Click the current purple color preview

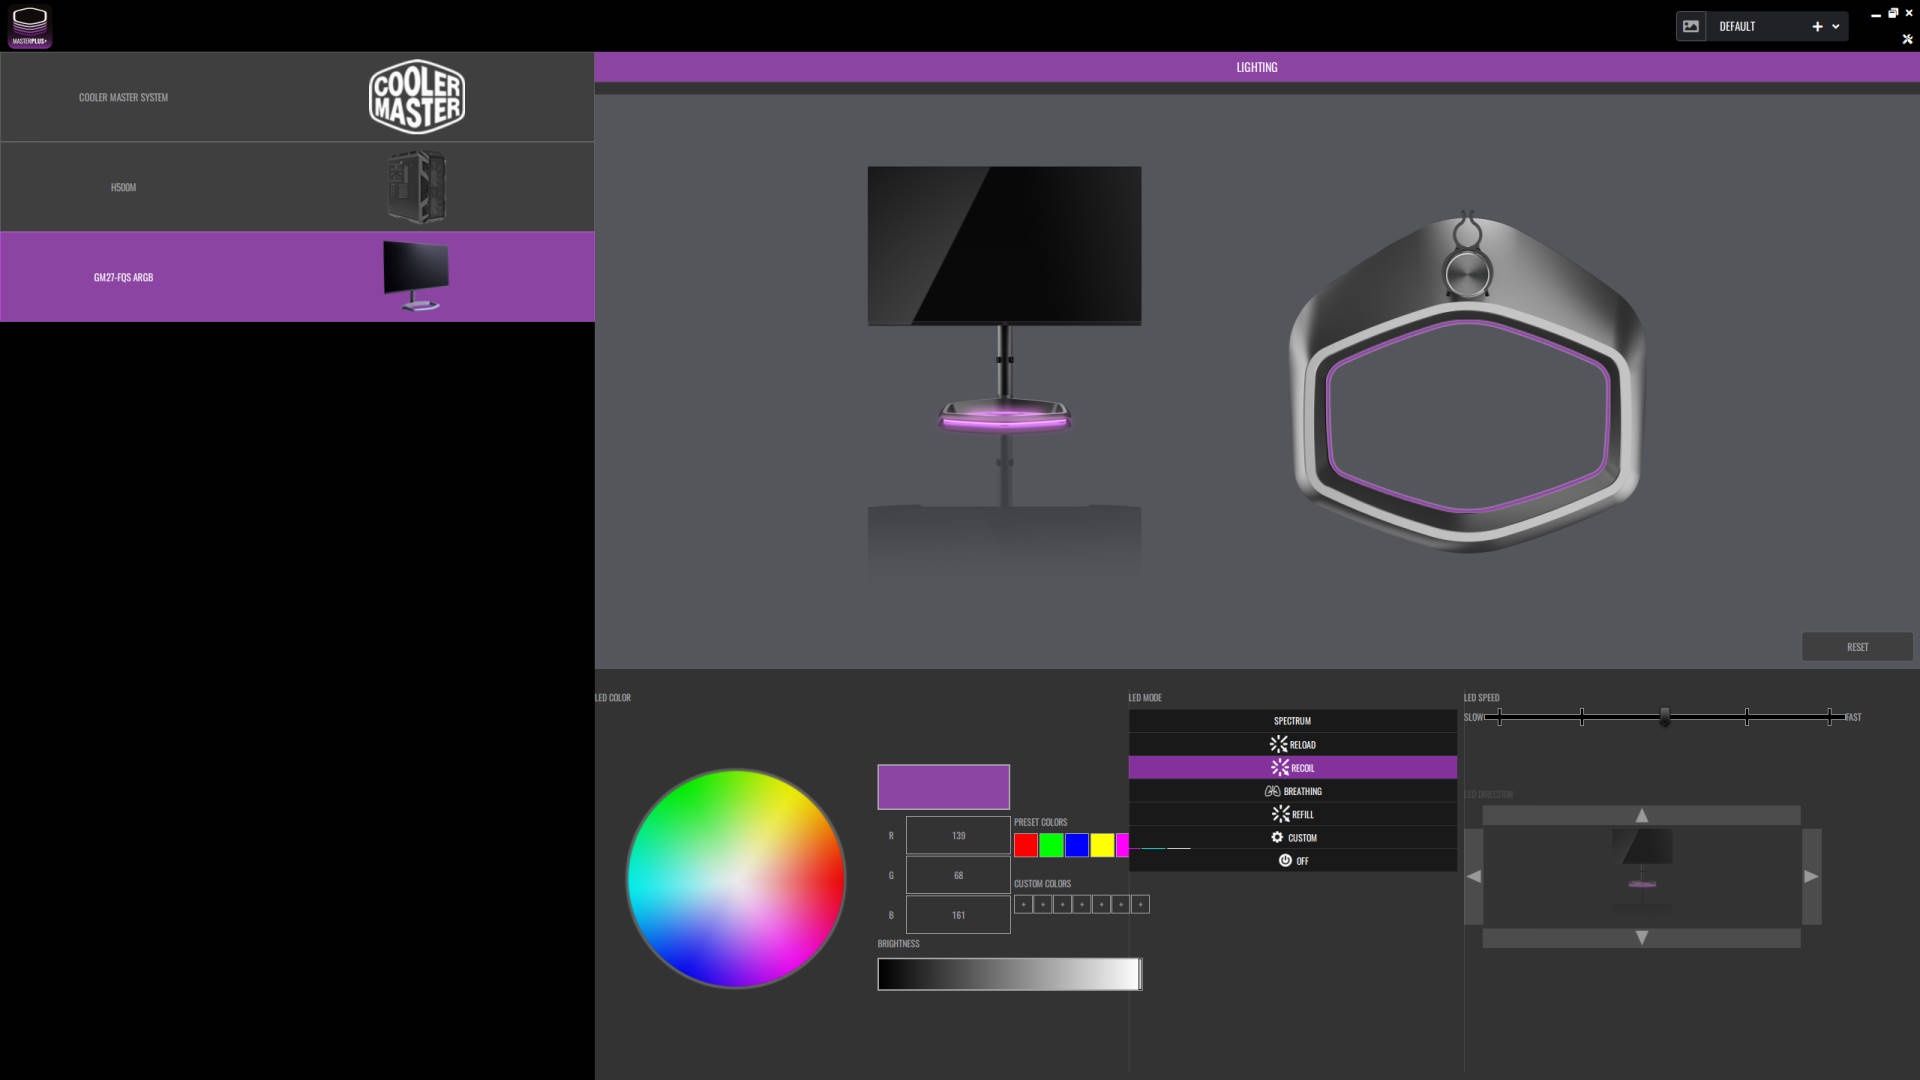click(x=943, y=787)
